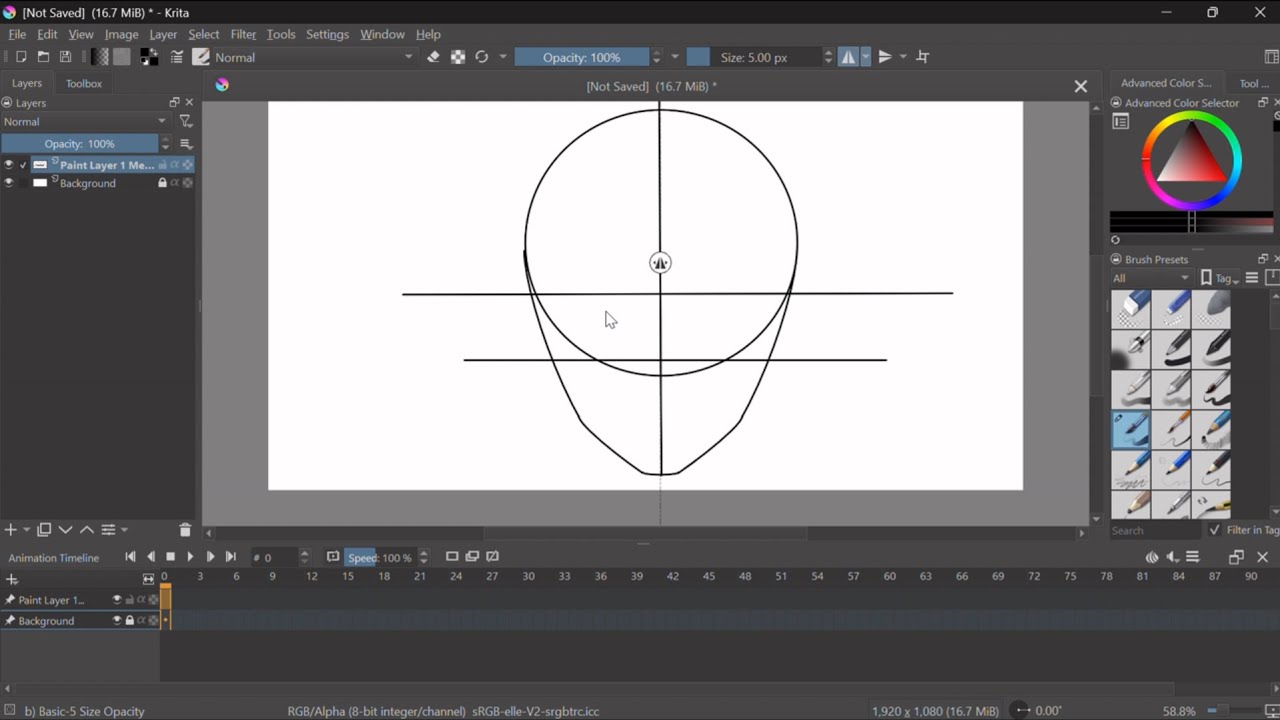Screen dimensions: 1280x720
Task: Unlock the Background layer in Layers panel
Action: pyautogui.click(x=162, y=183)
